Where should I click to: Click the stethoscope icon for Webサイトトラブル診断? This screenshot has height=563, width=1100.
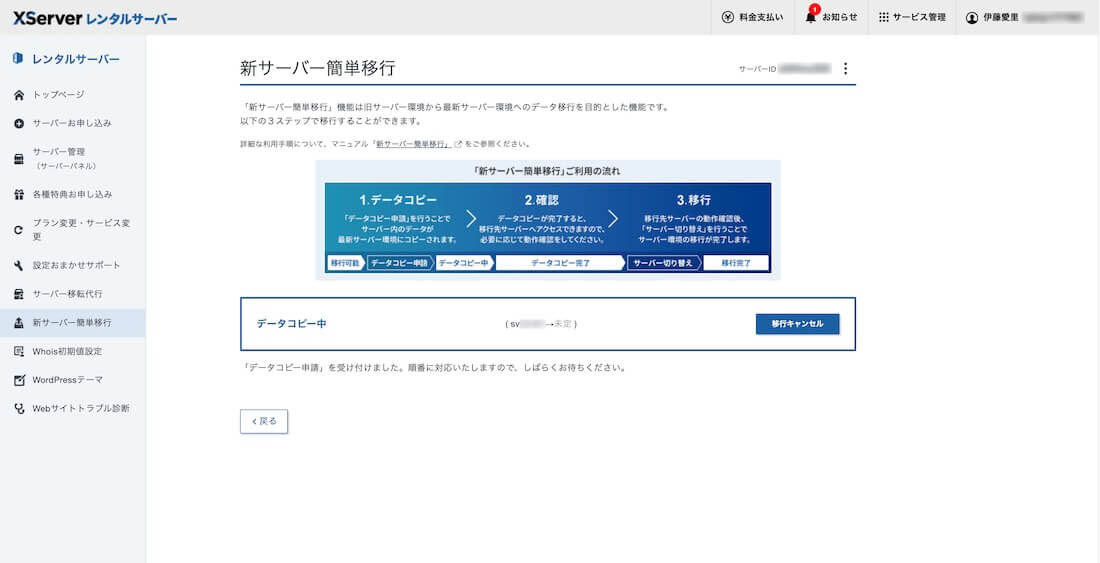(19, 409)
